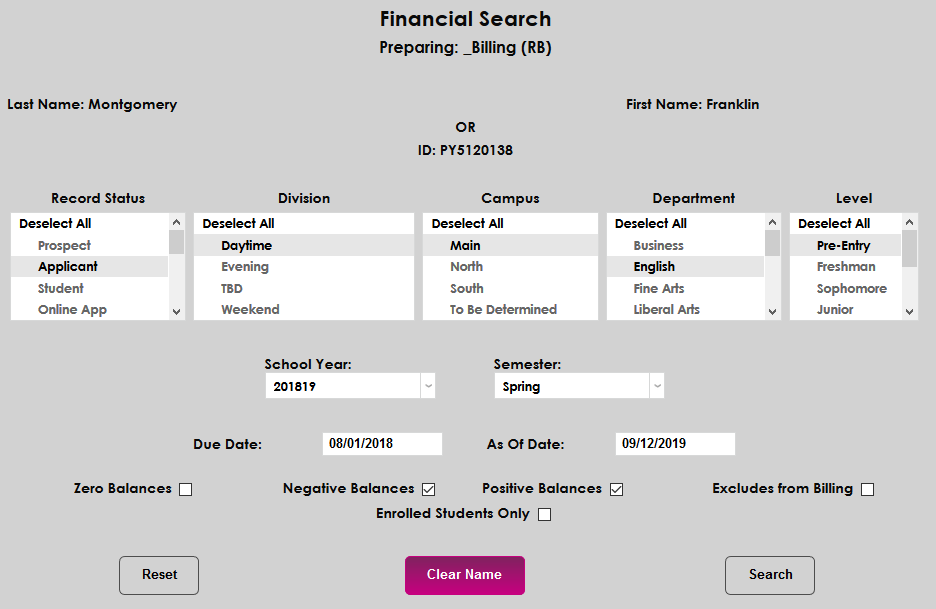Screen dimensions: 936x609
Task: Run the Search button
Action: pos(769,575)
